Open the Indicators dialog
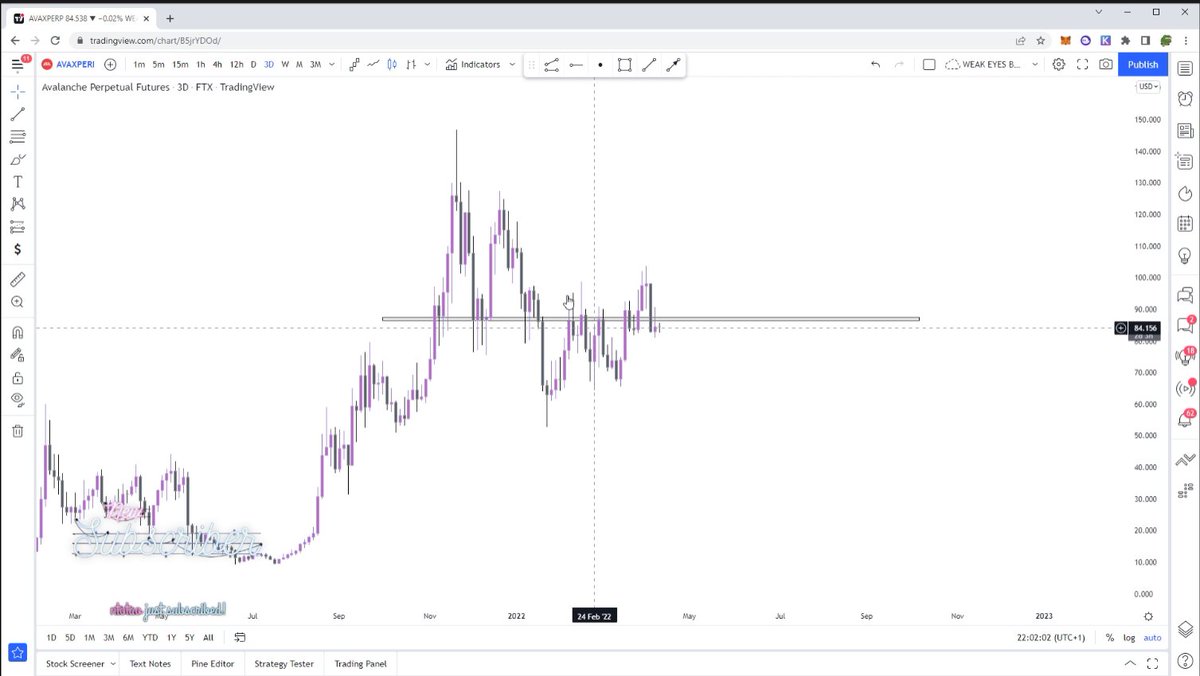1200x676 pixels. click(x=473, y=64)
